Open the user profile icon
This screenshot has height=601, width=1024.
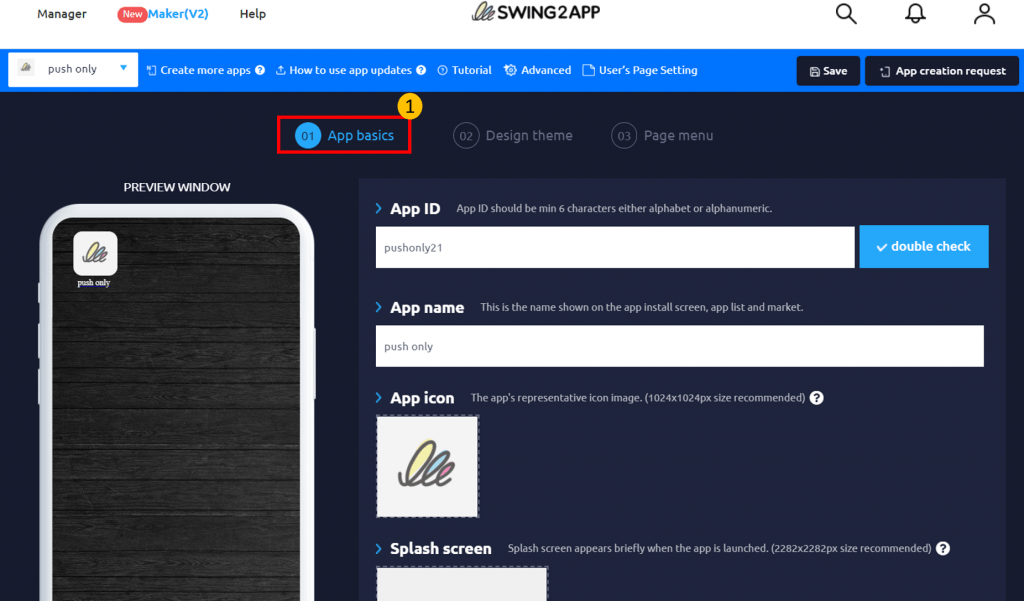[984, 14]
